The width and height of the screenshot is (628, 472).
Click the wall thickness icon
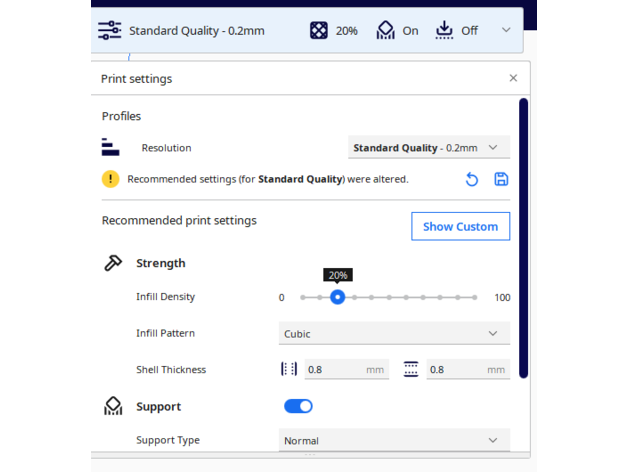[289, 369]
